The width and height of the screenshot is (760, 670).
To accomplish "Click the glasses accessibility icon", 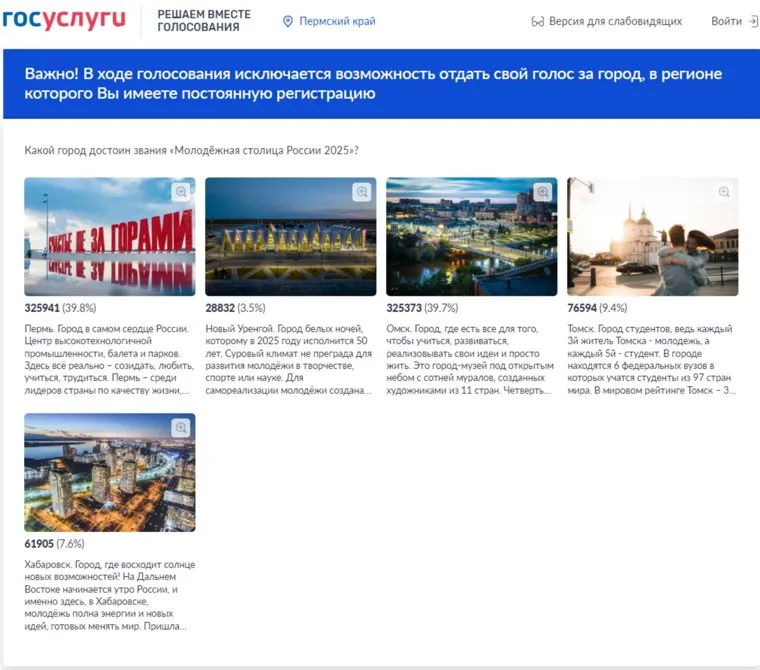I will coord(537,21).
